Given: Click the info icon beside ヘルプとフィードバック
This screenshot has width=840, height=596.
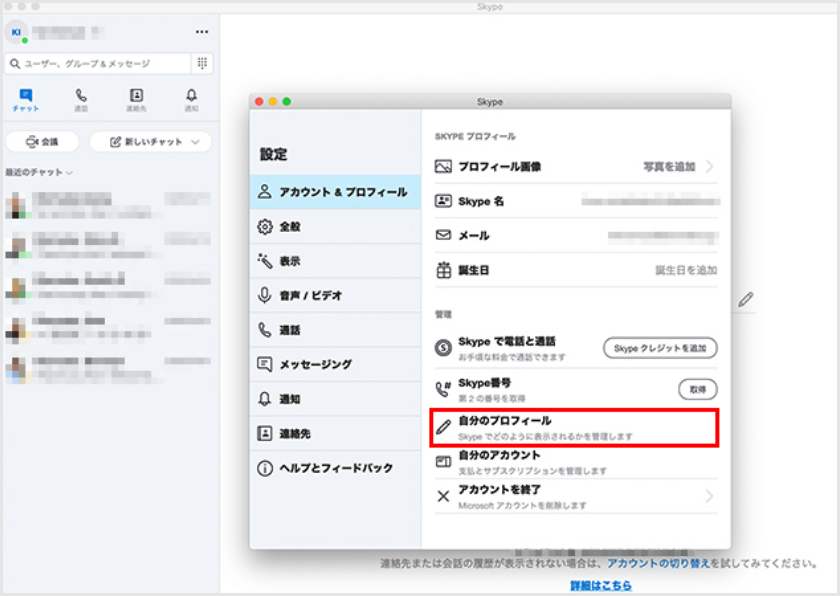Looking at the screenshot, I should [265, 468].
